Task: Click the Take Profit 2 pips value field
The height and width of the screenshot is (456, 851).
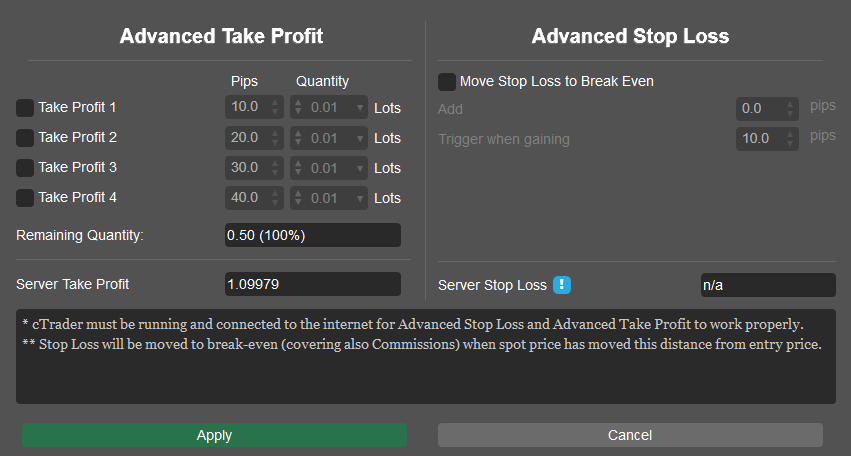Action: (x=255, y=138)
